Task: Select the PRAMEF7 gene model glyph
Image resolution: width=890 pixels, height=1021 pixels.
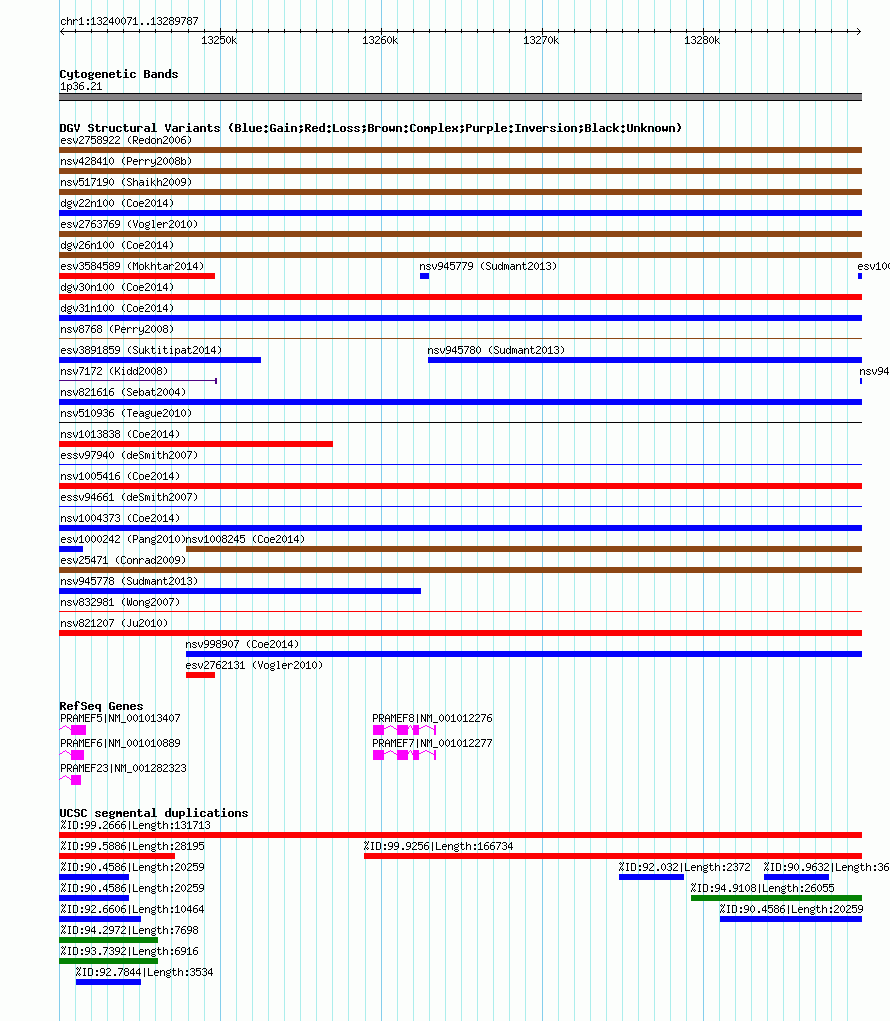Action: [404, 755]
